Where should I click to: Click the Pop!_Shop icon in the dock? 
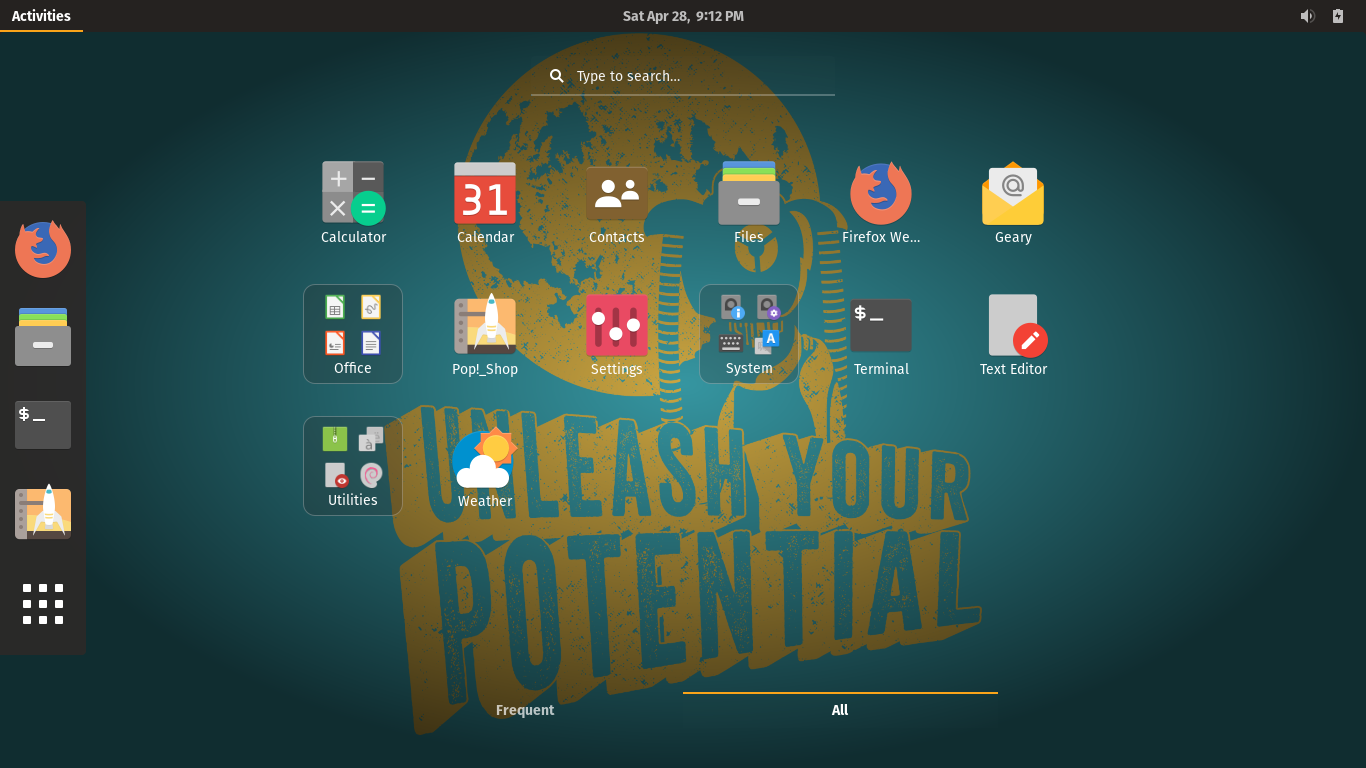43,513
